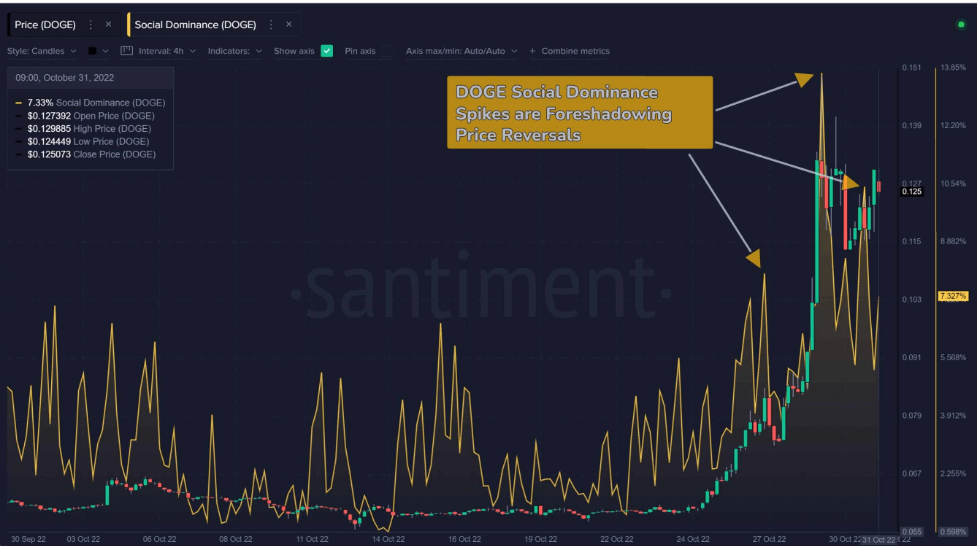The image size is (977, 546).
Task: Click the green live status dot
Action: pyautogui.click(x=961, y=25)
